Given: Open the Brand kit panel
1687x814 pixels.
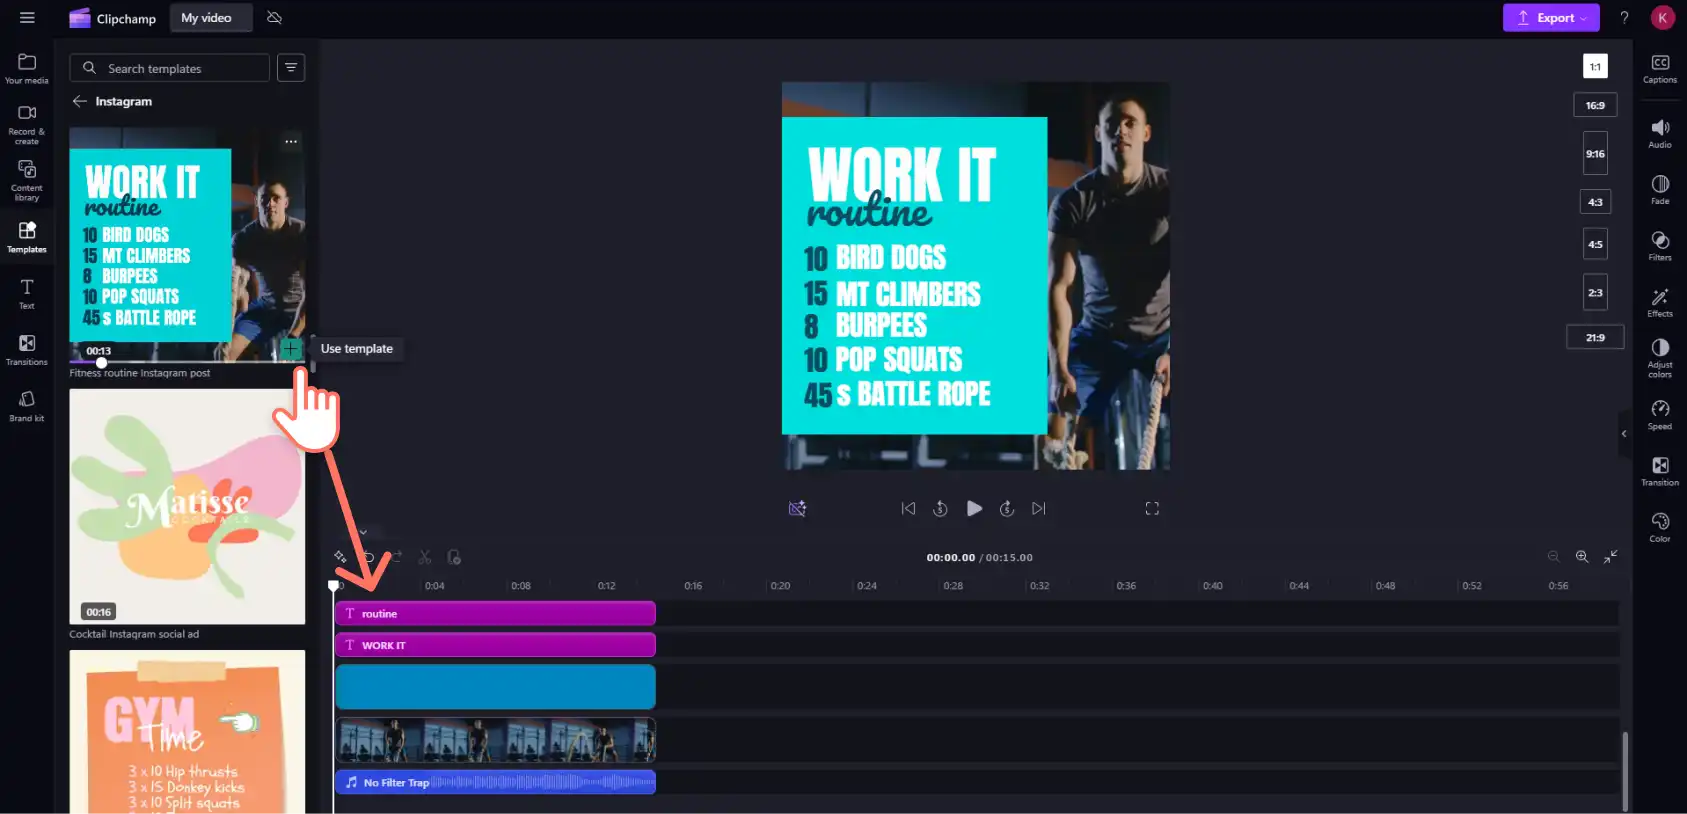Looking at the screenshot, I should 27,406.
